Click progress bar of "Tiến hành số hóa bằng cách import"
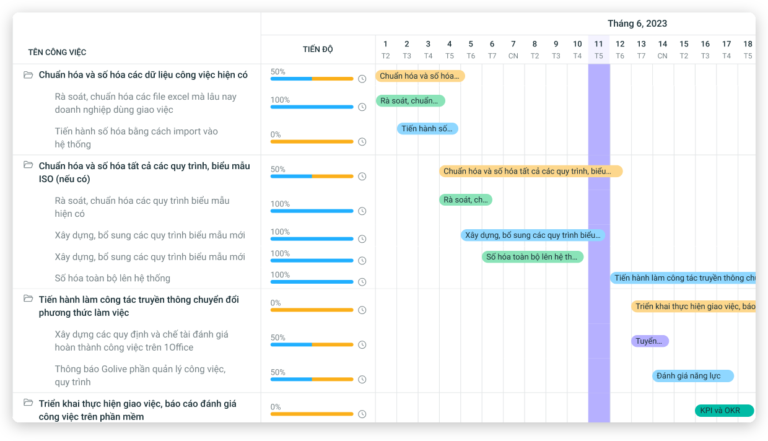Screen dimensions: 768x441 (312, 141)
